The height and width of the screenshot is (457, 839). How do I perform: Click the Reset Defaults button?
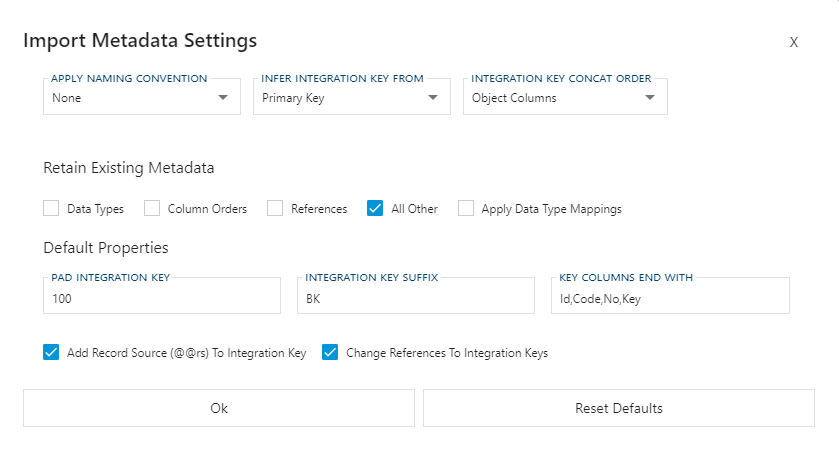(618, 408)
